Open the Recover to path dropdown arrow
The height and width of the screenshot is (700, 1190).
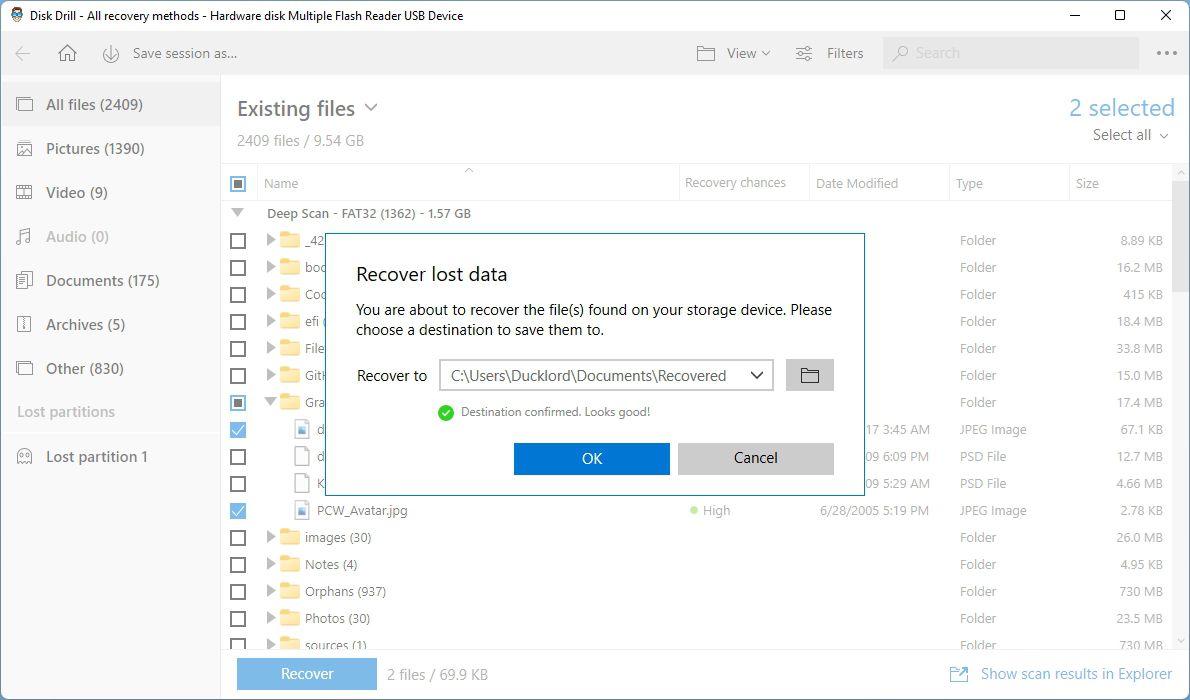(x=757, y=375)
